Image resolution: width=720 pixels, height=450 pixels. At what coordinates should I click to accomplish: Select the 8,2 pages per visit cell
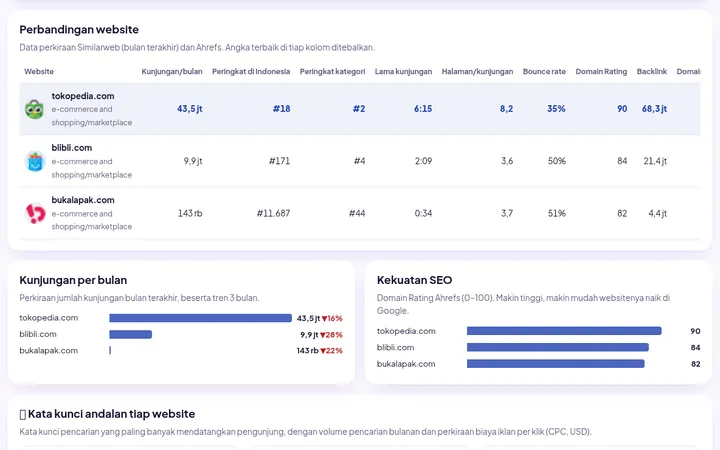coord(506,109)
